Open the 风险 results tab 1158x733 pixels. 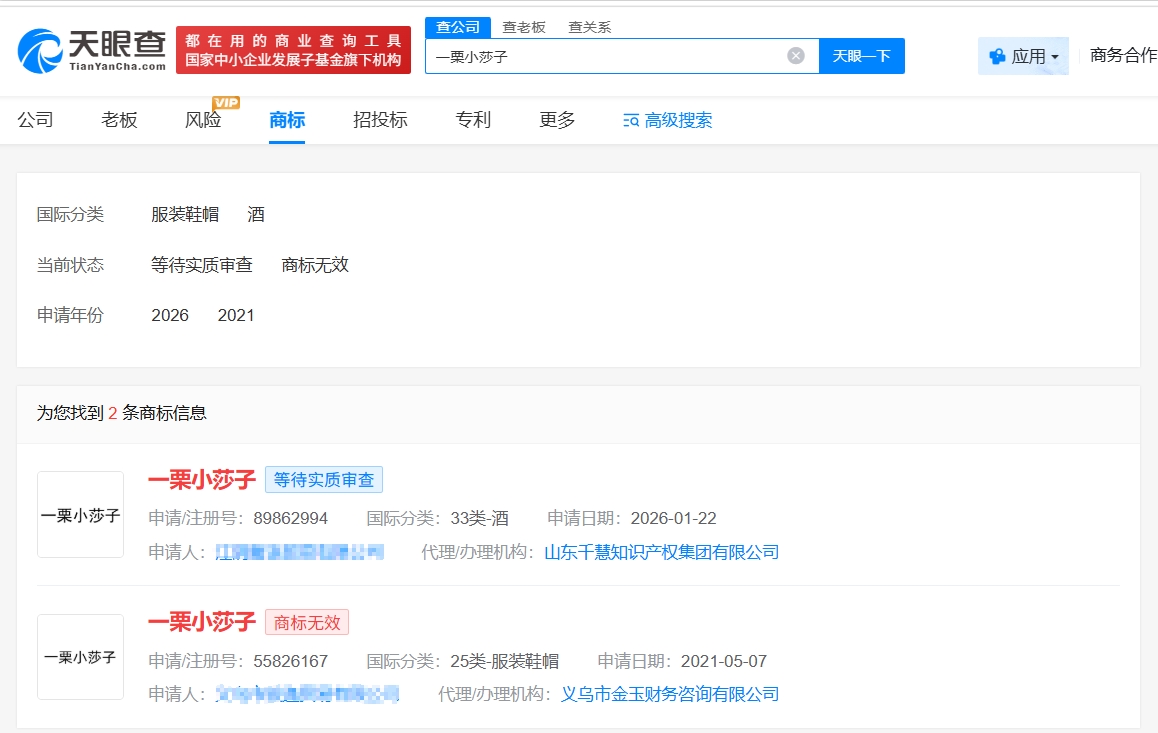(x=203, y=120)
